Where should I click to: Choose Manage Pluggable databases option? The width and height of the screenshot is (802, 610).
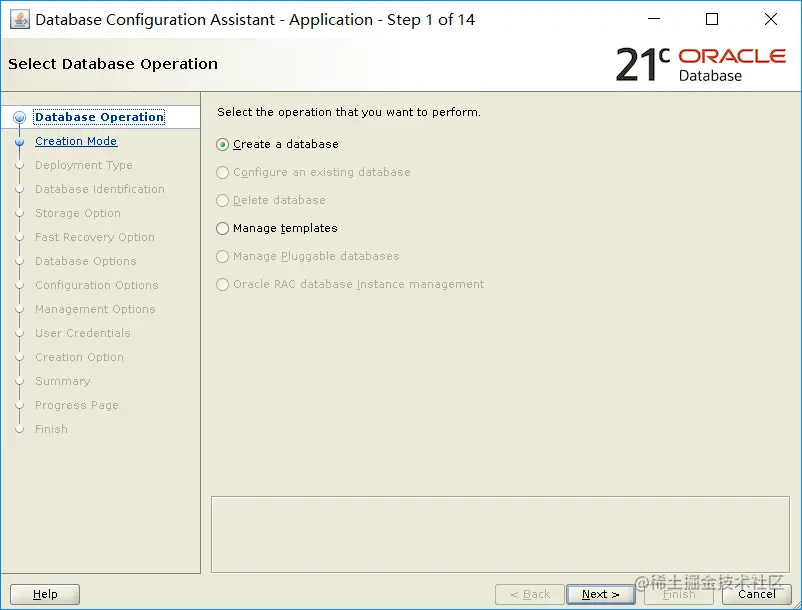pos(307,256)
